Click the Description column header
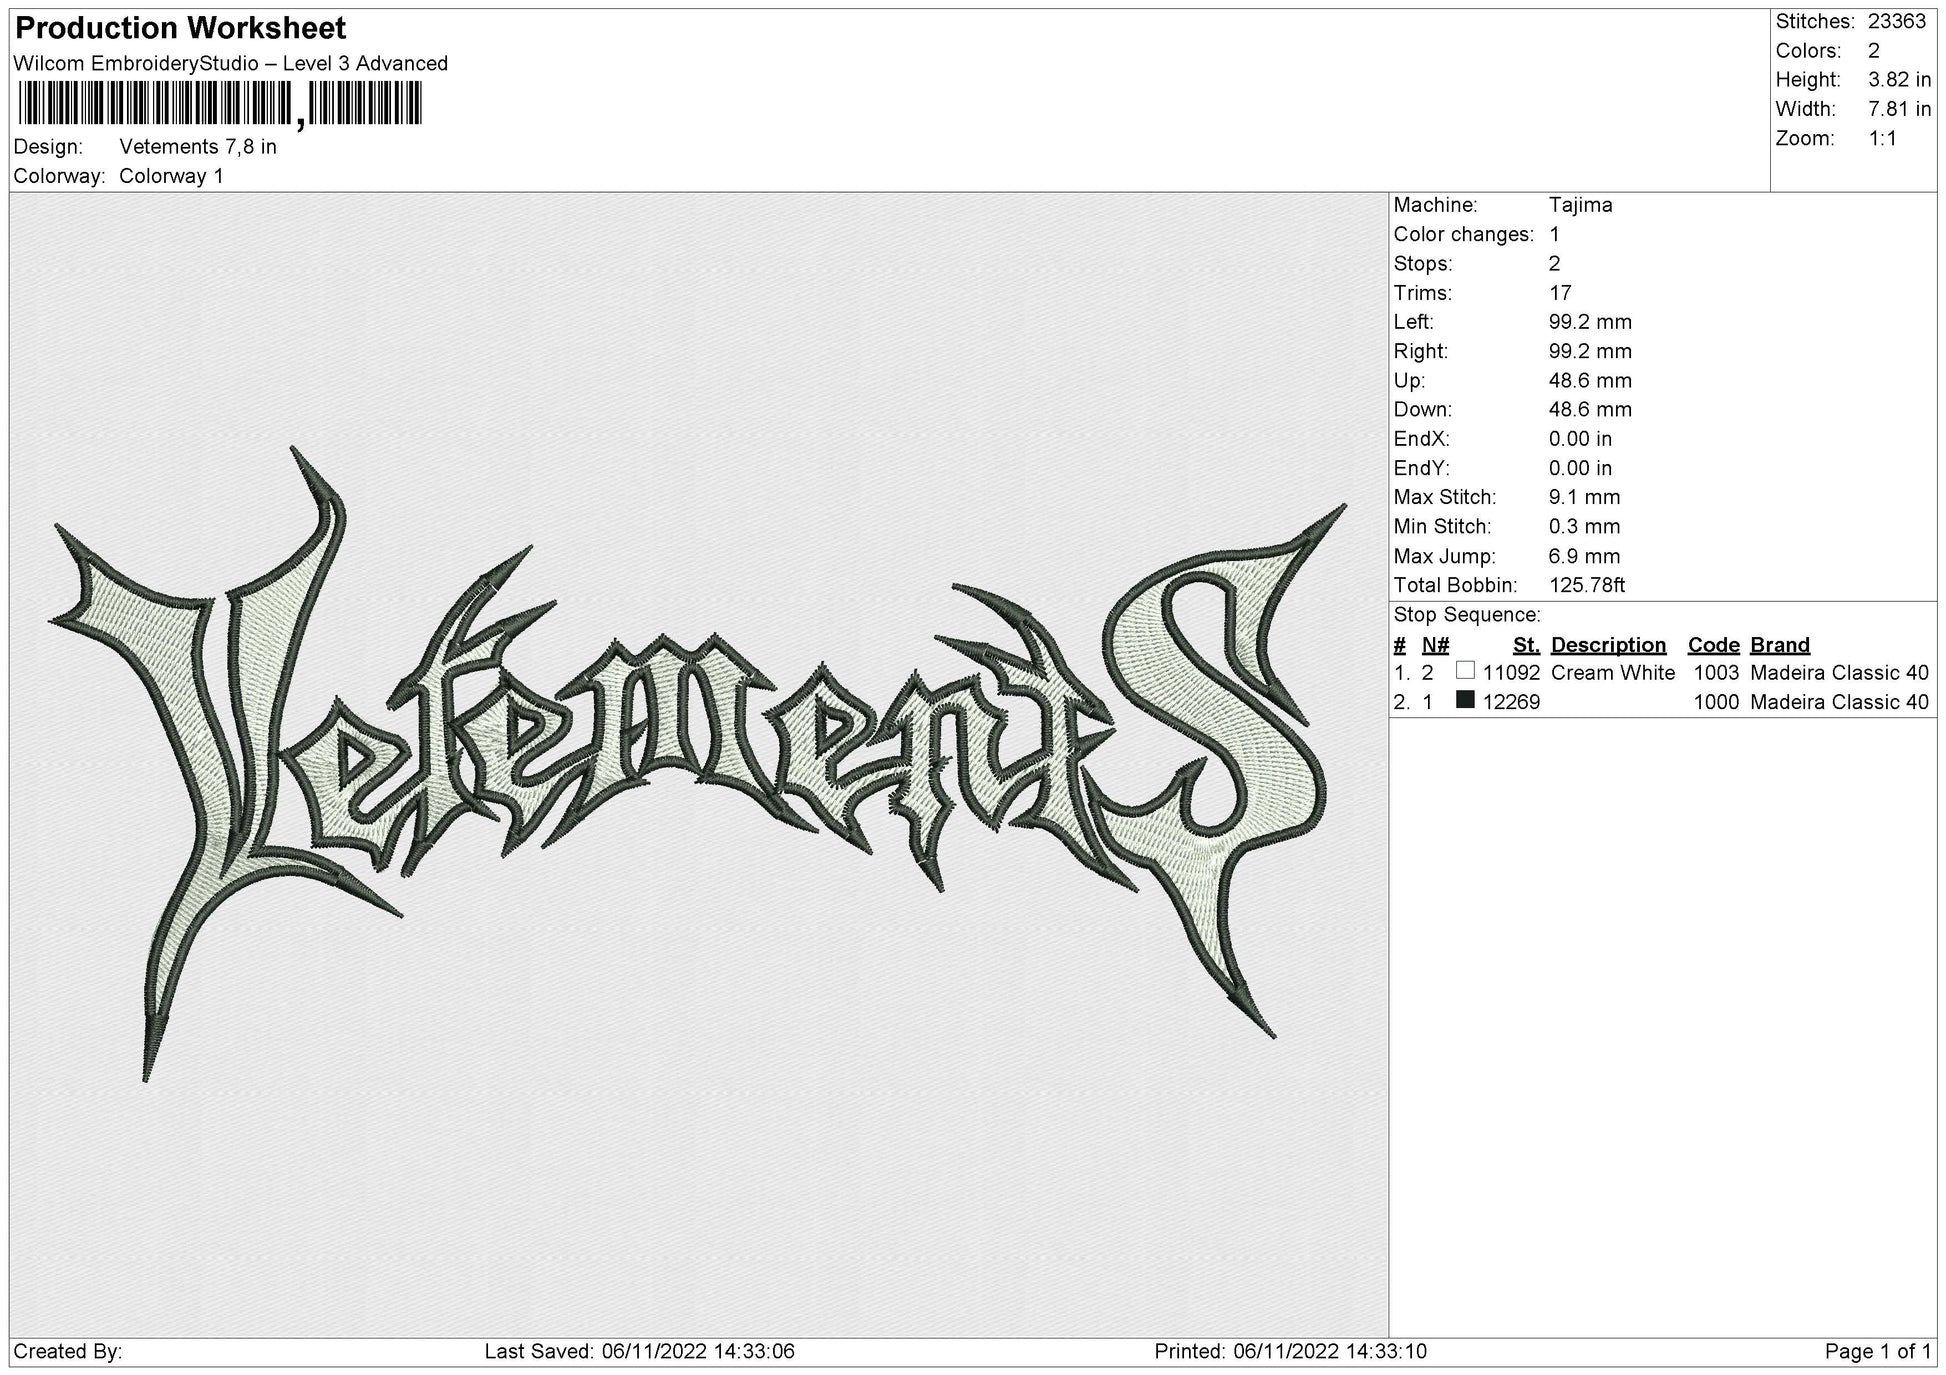1946x1375 pixels. point(1608,645)
